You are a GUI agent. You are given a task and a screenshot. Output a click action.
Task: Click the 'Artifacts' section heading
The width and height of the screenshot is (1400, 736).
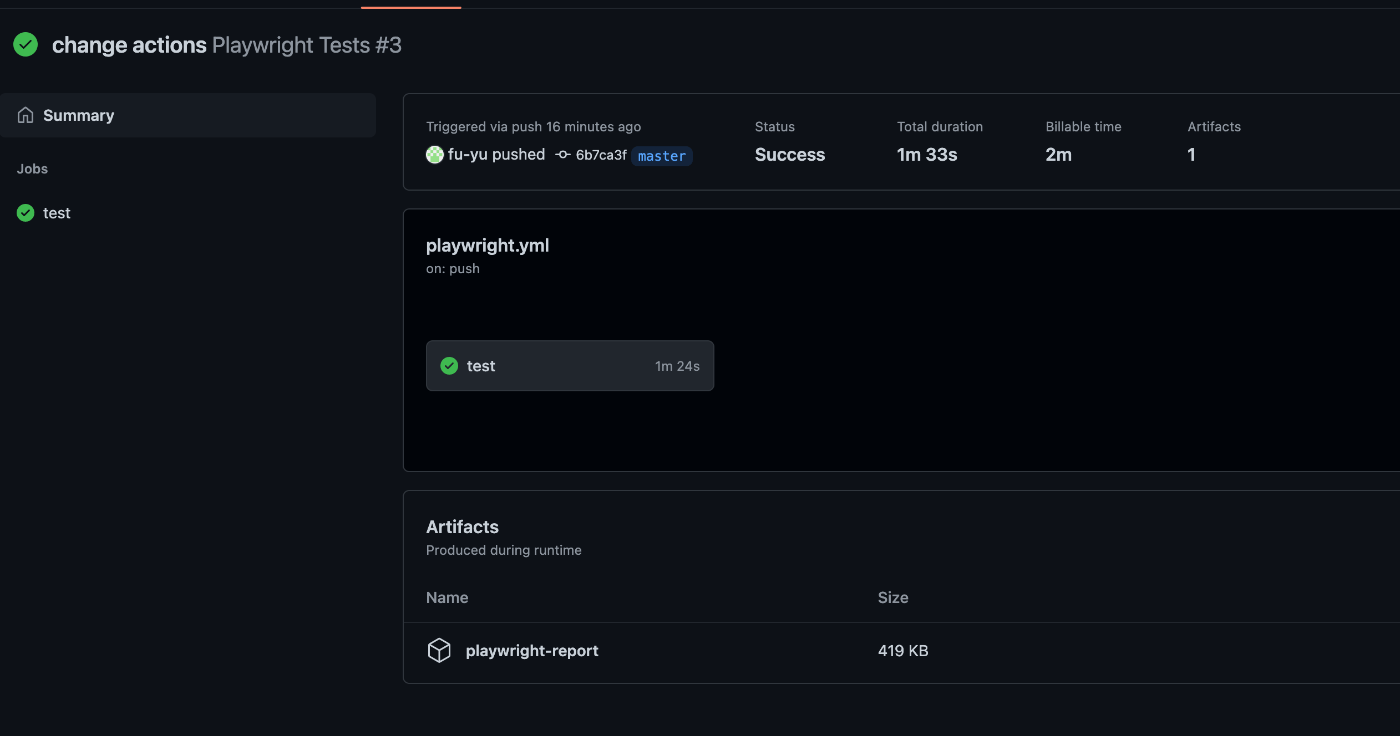(x=462, y=527)
